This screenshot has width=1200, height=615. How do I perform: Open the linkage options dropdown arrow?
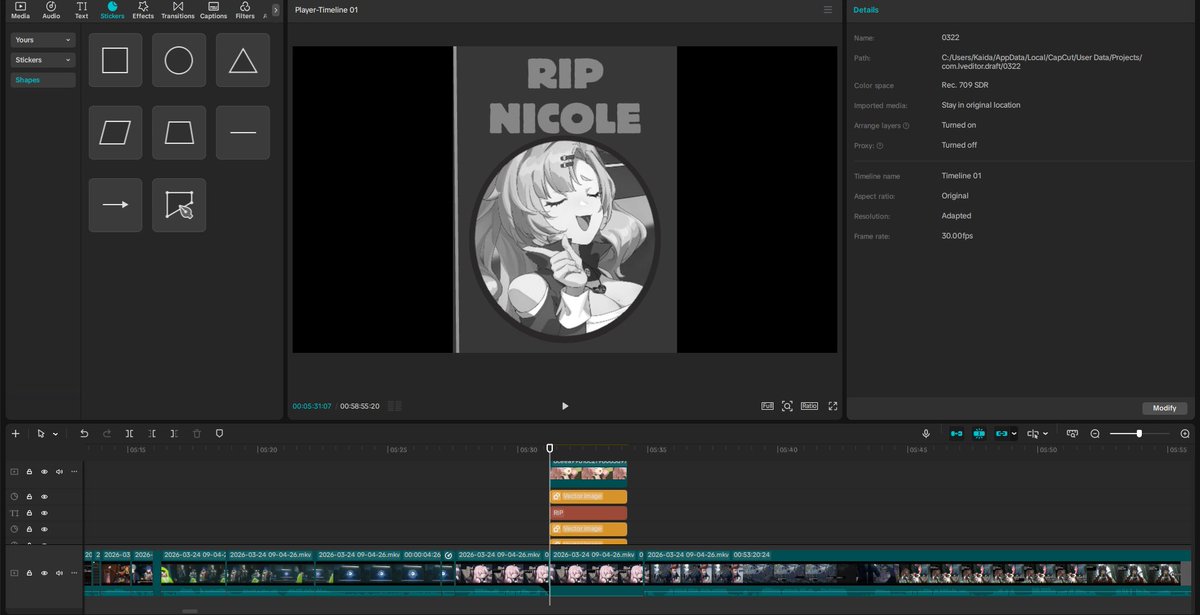tap(1014, 434)
